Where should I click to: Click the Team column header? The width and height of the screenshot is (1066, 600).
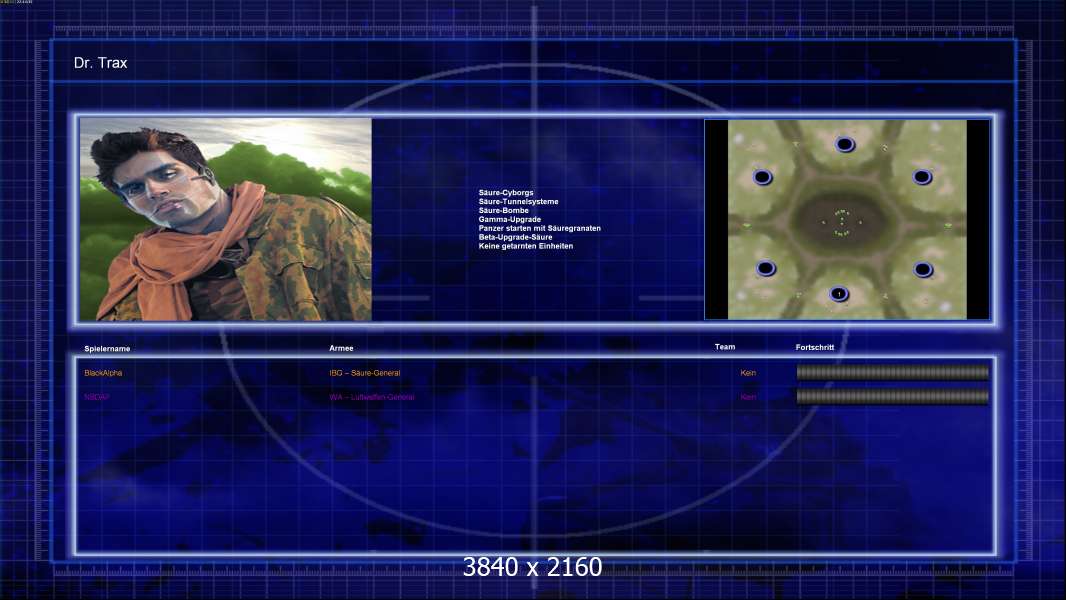click(x=725, y=347)
